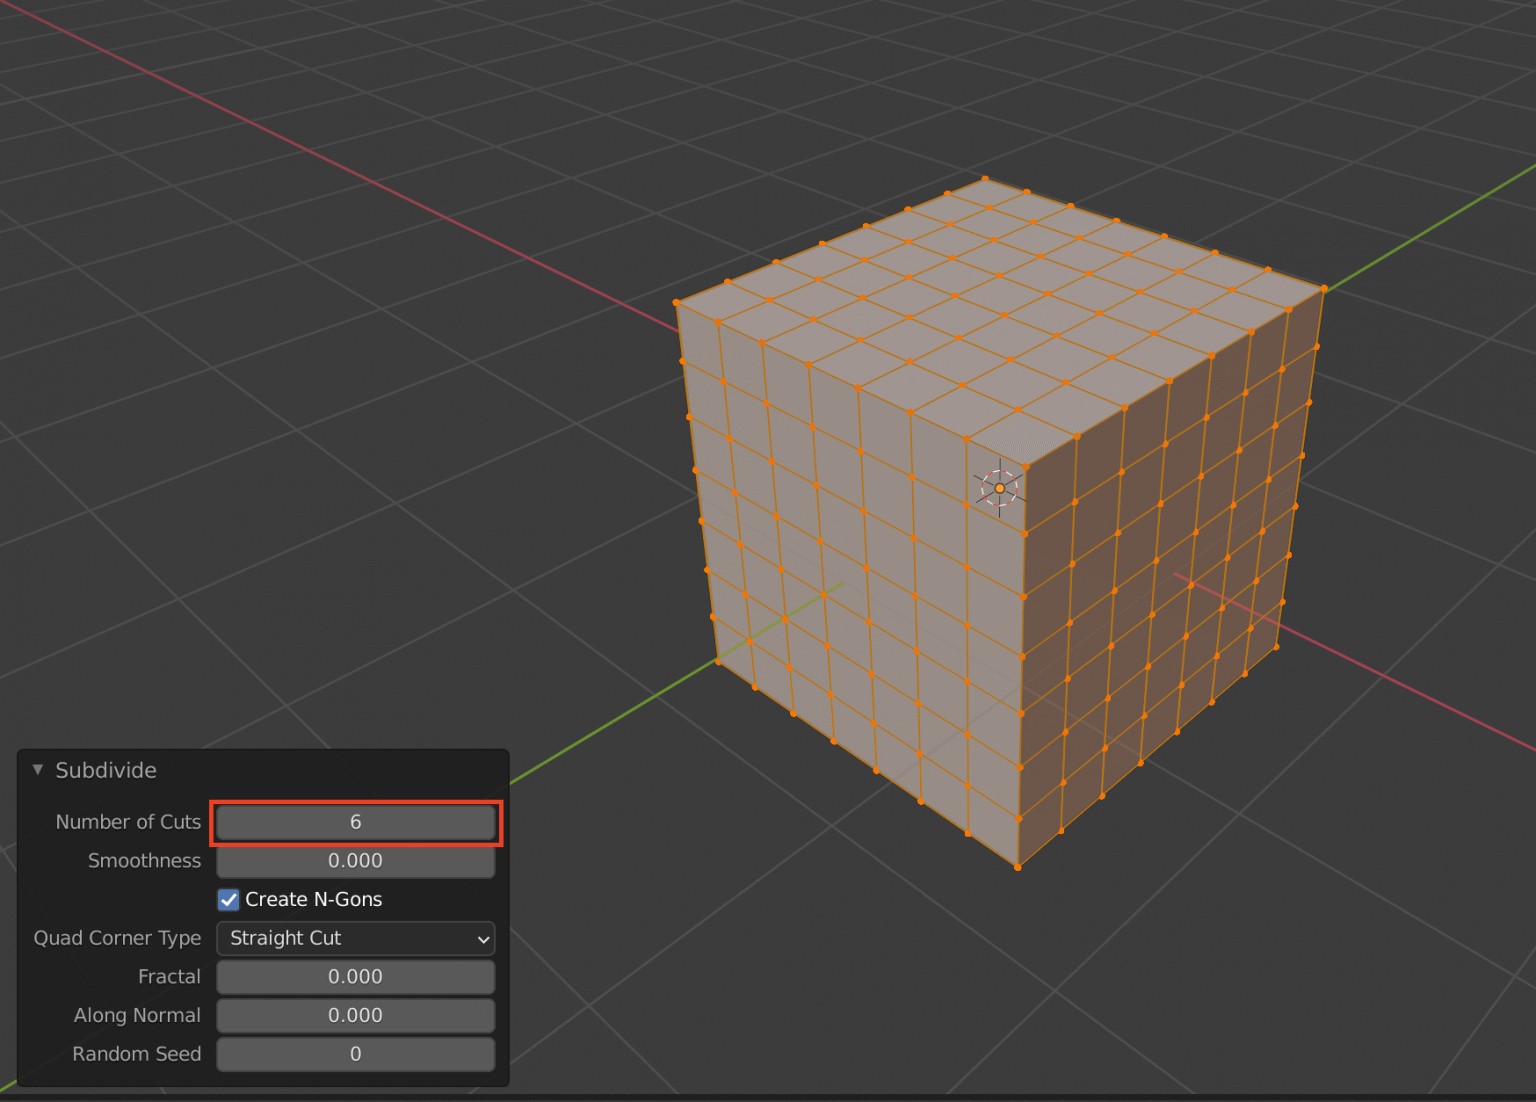The height and width of the screenshot is (1102, 1536).
Task: Click the Number of Cuts field
Action: click(356, 822)
